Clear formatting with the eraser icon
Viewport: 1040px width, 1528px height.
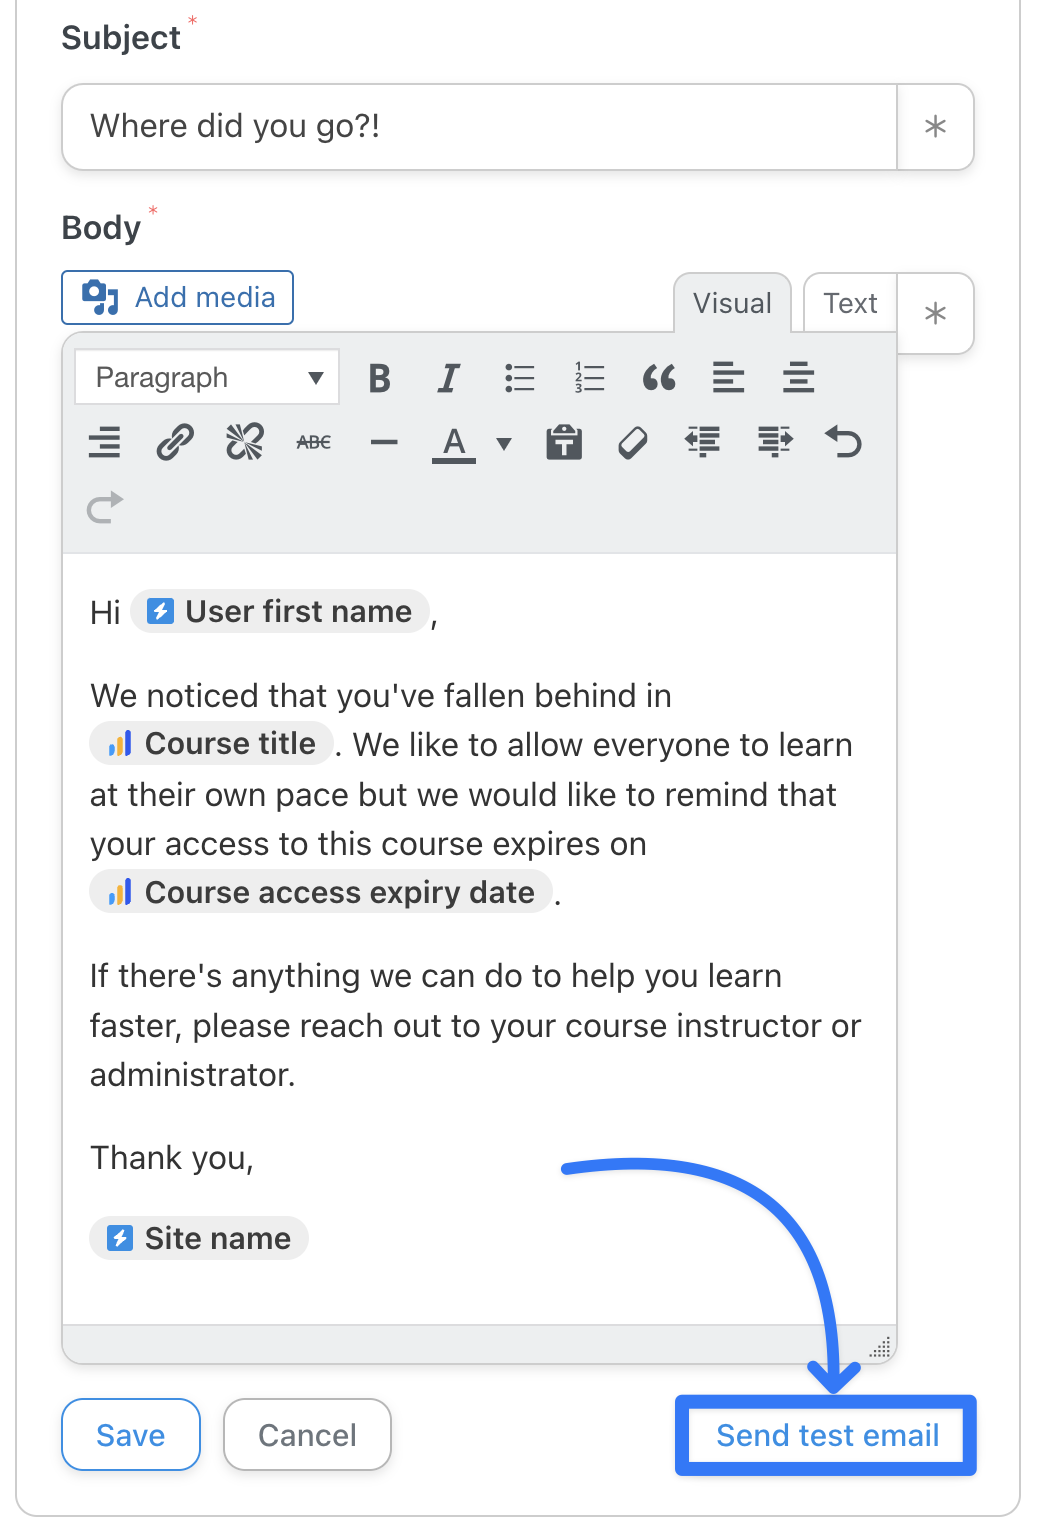(x=633, y=441)
